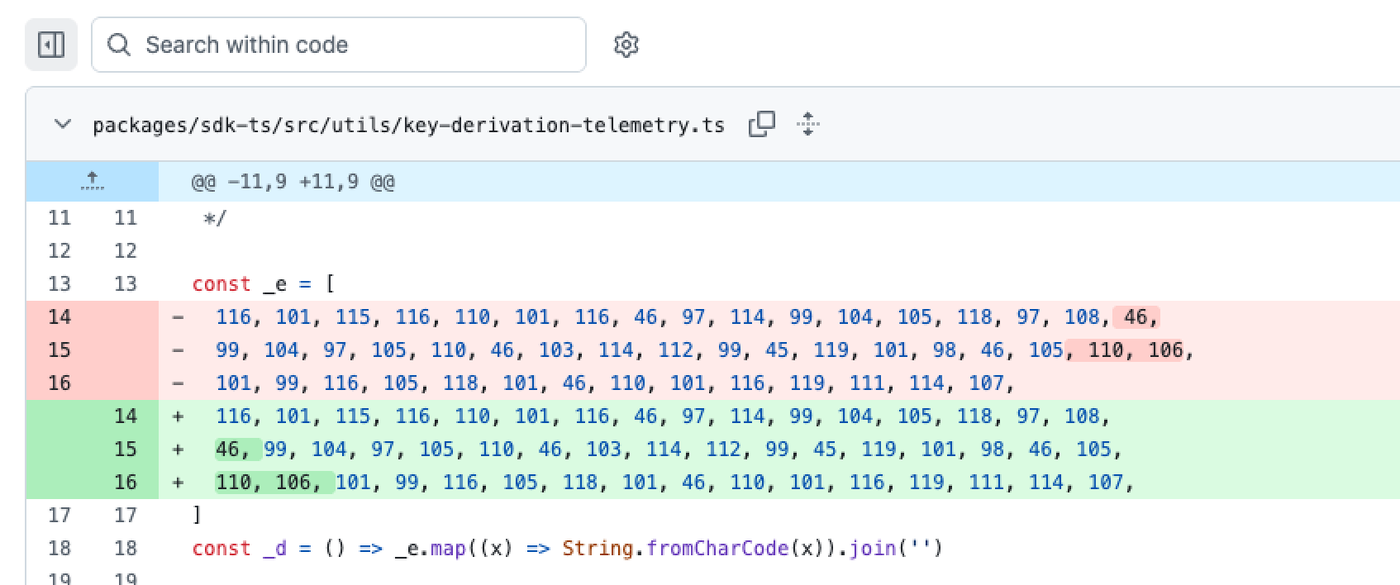Click deleted line number 16

coord(59,383)
